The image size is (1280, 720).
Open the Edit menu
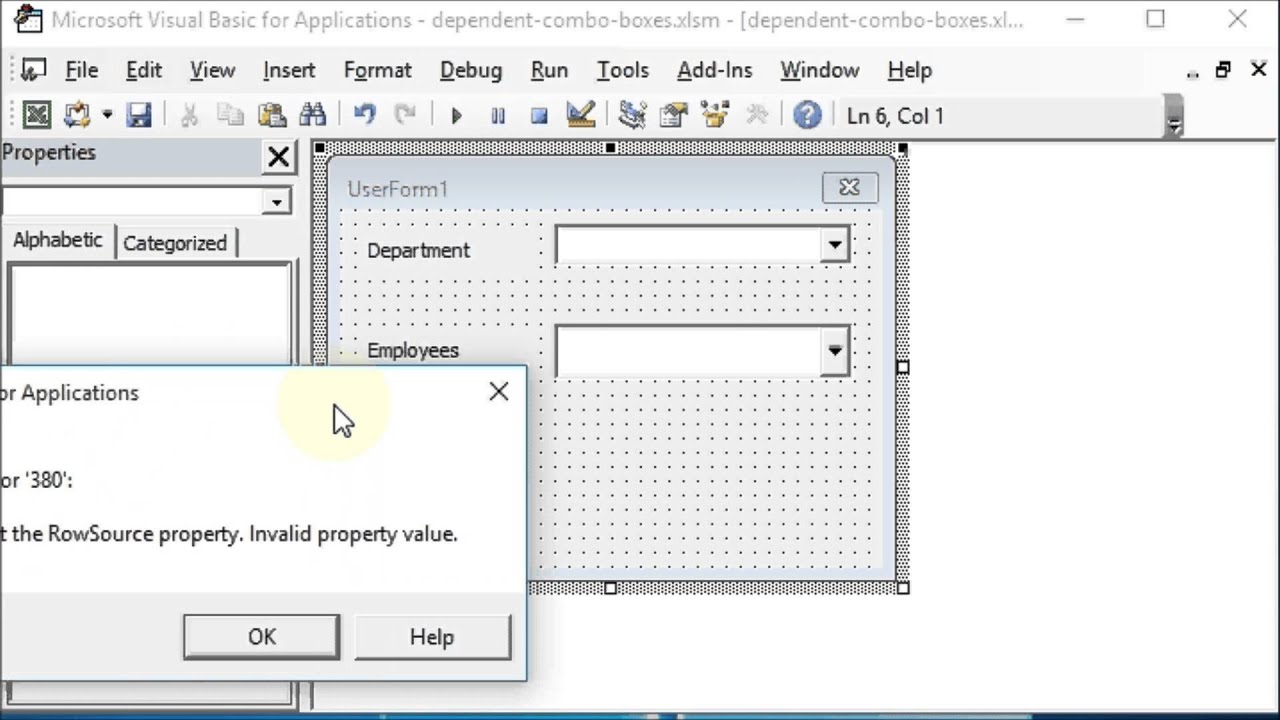pos(144,70)
